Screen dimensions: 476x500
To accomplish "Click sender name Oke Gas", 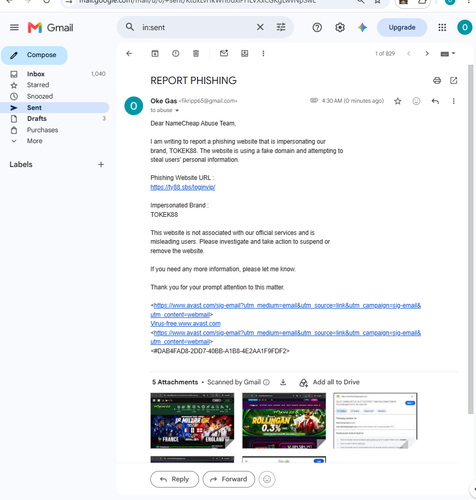I will point(164,101).
